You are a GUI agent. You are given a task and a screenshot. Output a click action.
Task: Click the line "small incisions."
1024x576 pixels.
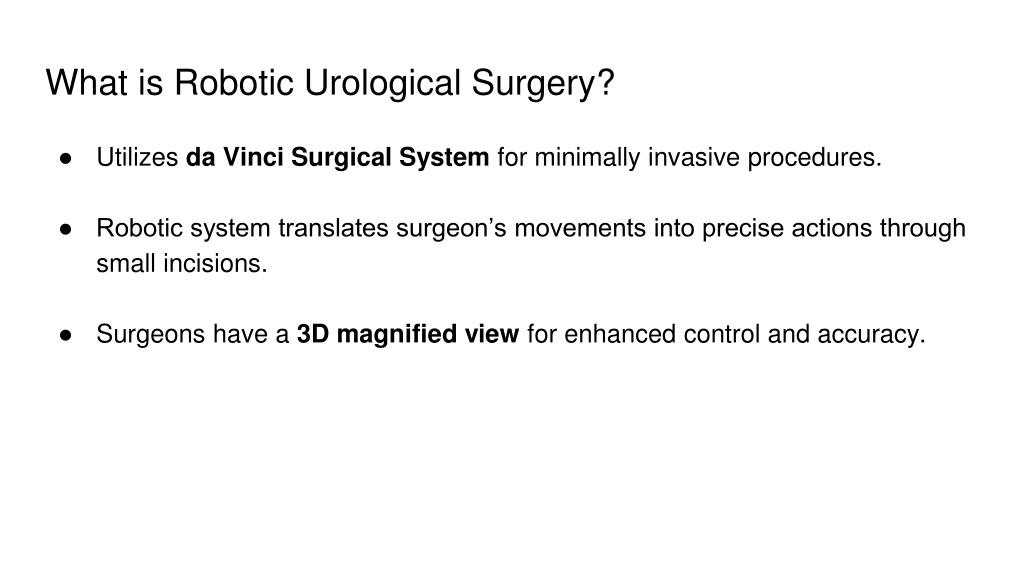(x=182, y=264)
